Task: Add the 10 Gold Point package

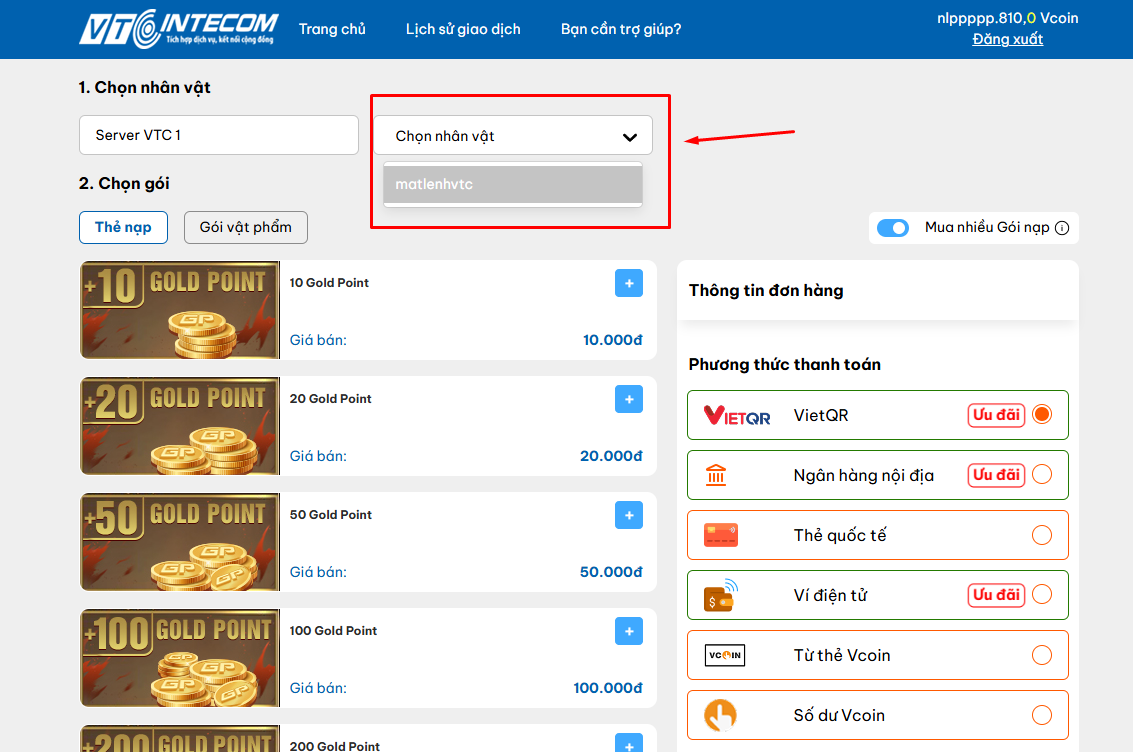Action: (629, 283)
